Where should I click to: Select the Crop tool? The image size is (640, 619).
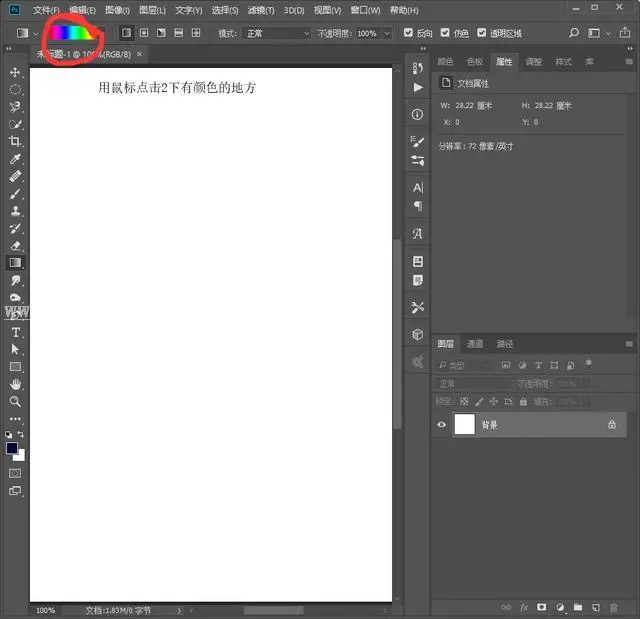(x=15, y=141)
